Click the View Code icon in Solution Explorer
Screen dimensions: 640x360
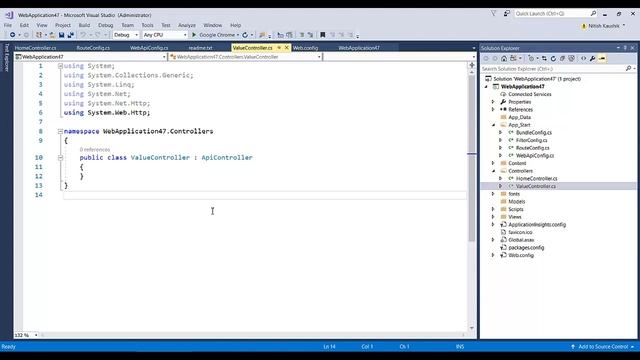pyautogui.click(x=583, y=59)
